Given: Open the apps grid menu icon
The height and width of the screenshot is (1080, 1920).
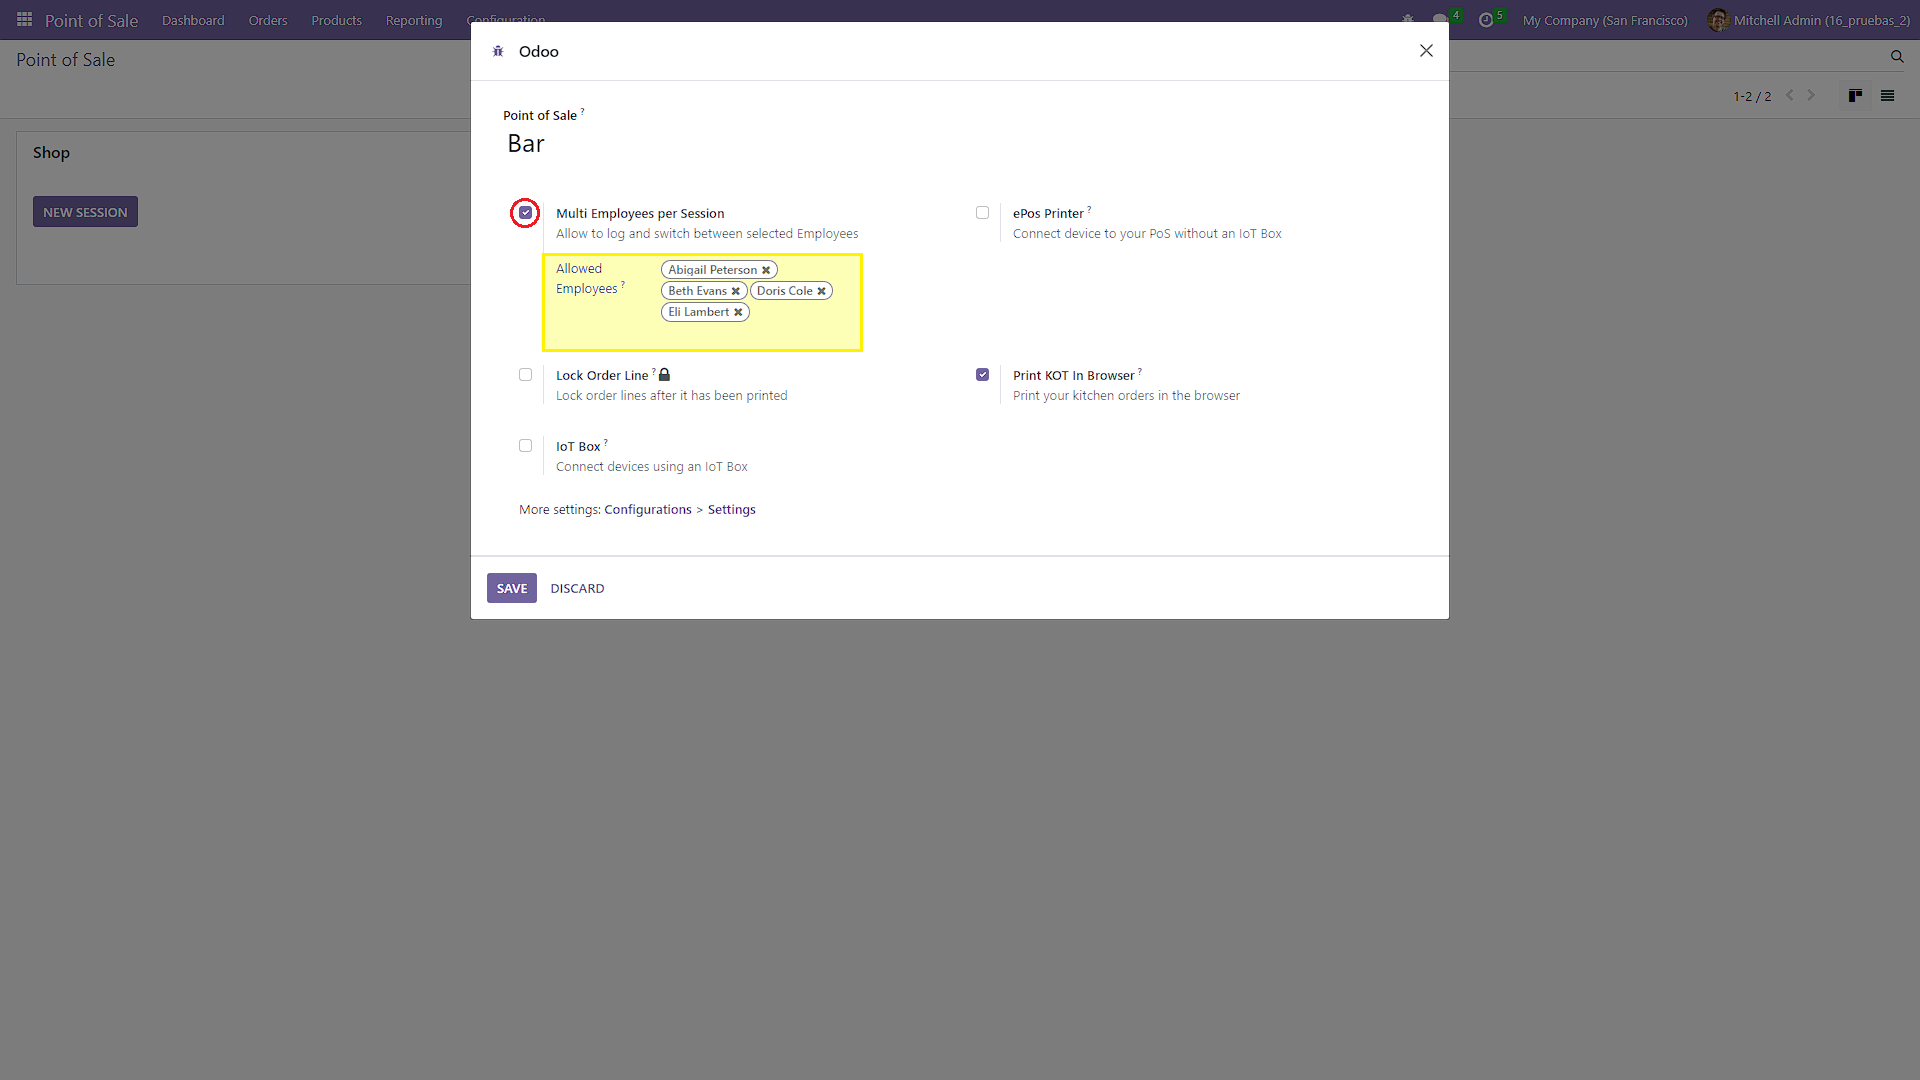Looking at the screenshot, I should (24, 20).
